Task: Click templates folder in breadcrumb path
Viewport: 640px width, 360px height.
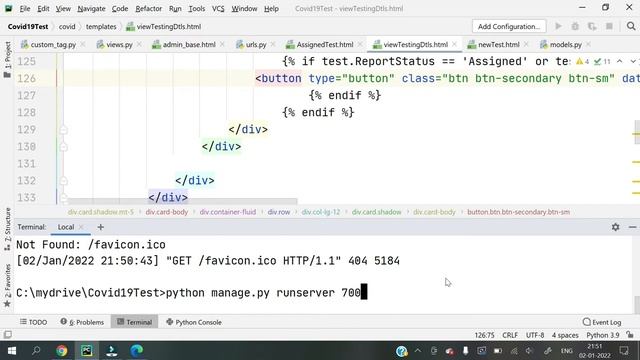Action: pos(101,27)
